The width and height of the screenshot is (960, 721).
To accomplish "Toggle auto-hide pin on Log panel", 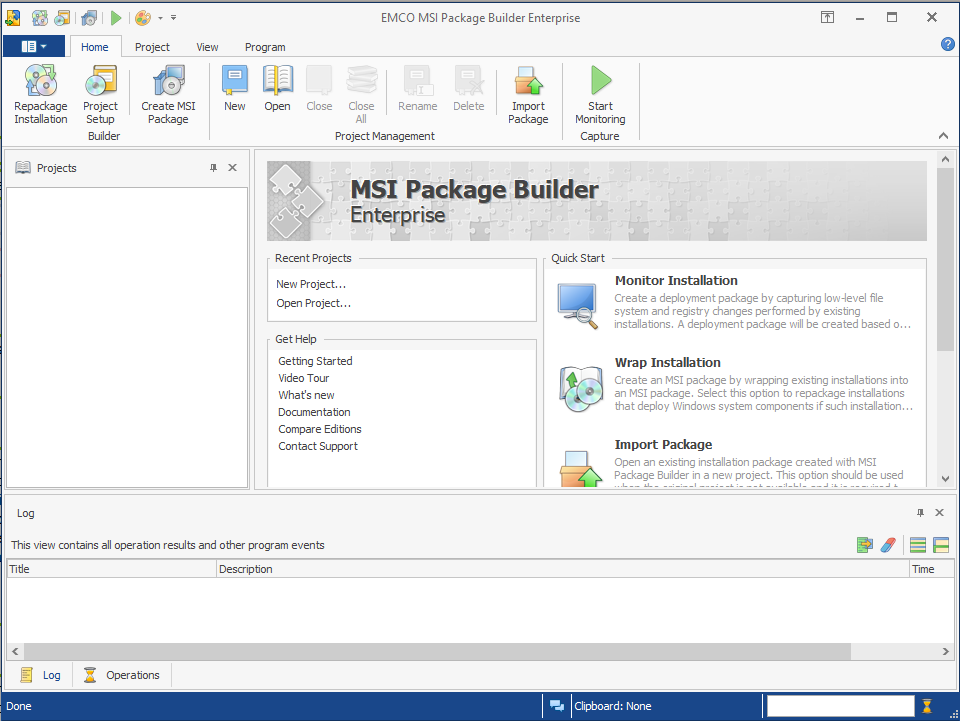I will pyautogui.click(x=921, y=513).
